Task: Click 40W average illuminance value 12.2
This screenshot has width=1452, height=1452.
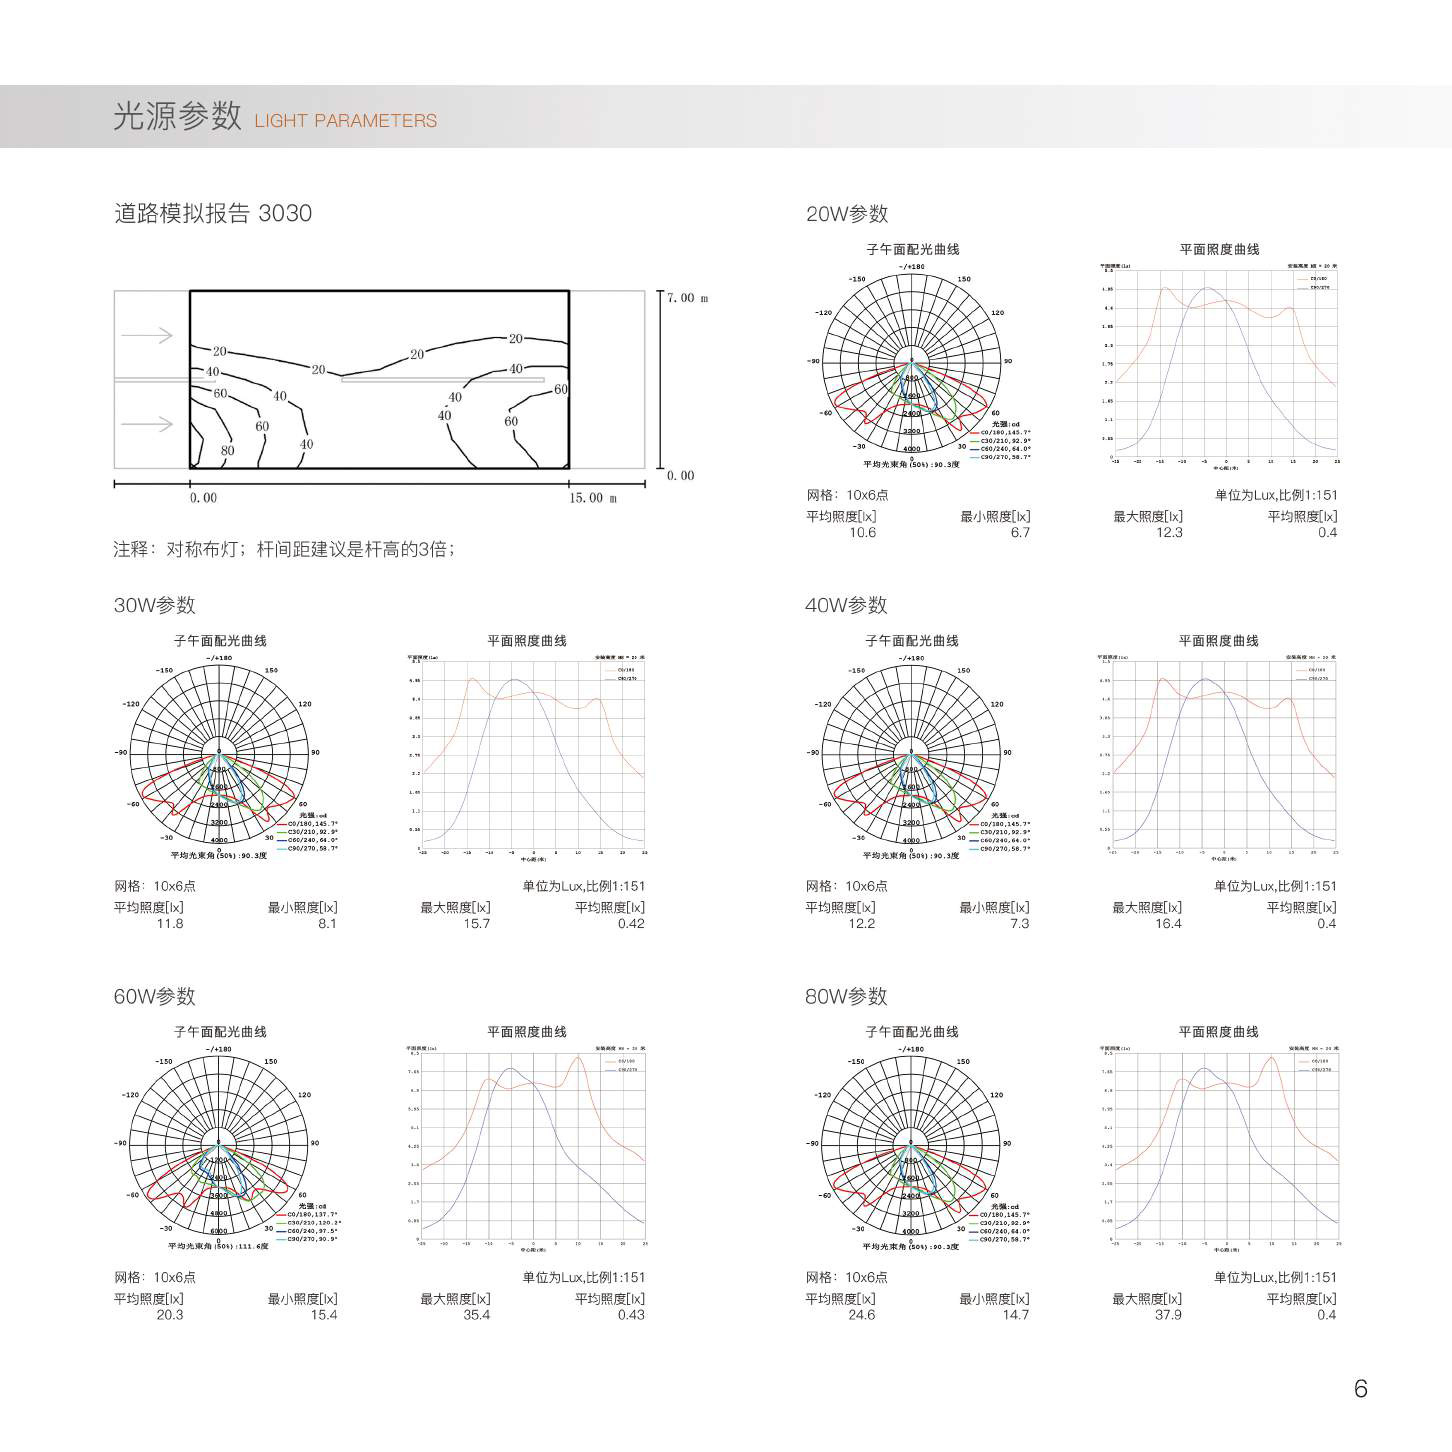Action: (862, 924)
